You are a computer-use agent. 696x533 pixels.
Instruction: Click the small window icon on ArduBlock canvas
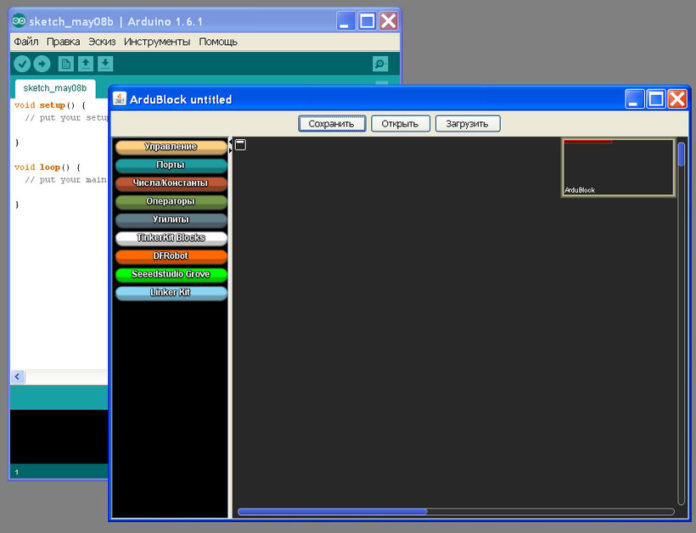(x=240, y=145)
